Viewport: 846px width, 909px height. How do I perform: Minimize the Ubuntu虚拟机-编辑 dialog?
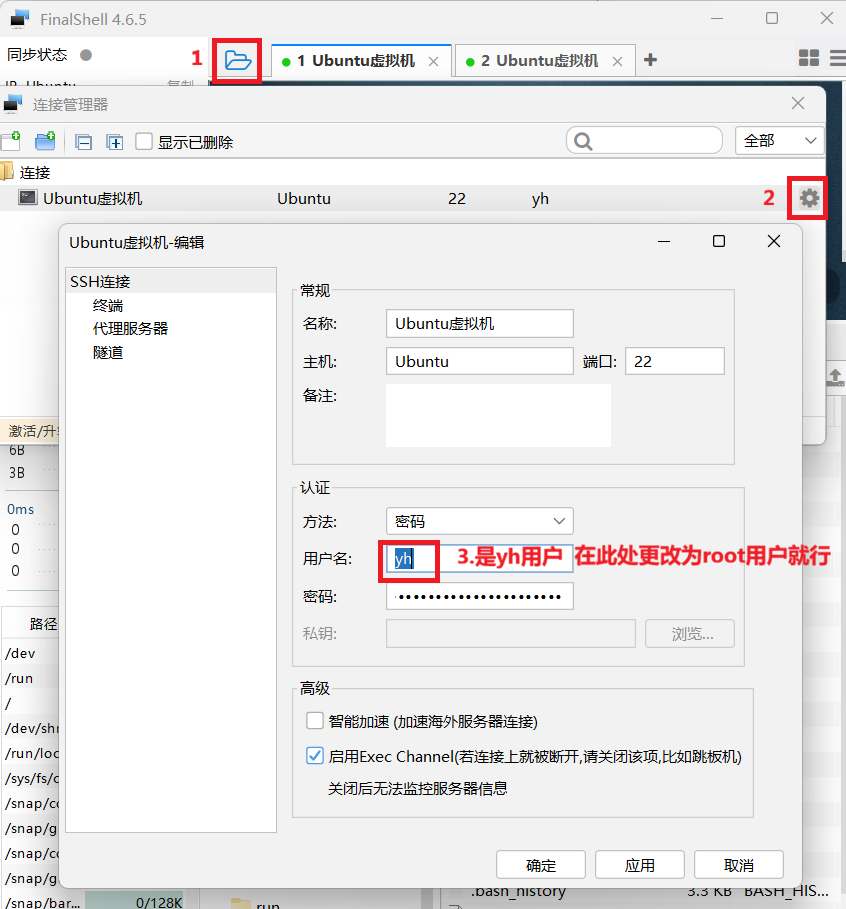click(664, 241)
